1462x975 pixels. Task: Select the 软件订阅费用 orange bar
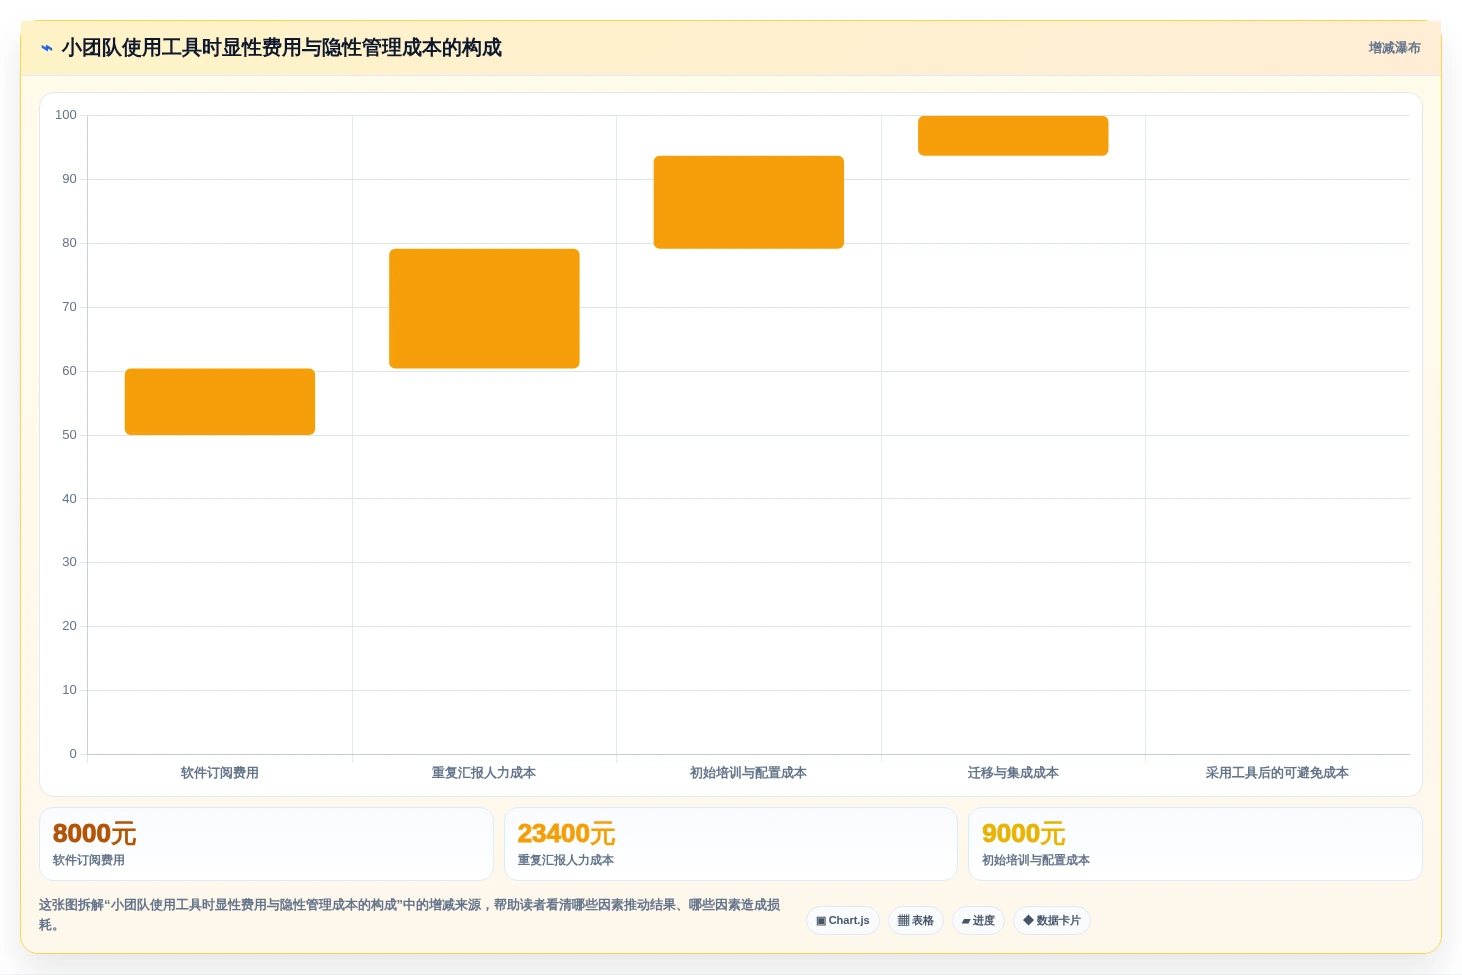click(220, 402)
